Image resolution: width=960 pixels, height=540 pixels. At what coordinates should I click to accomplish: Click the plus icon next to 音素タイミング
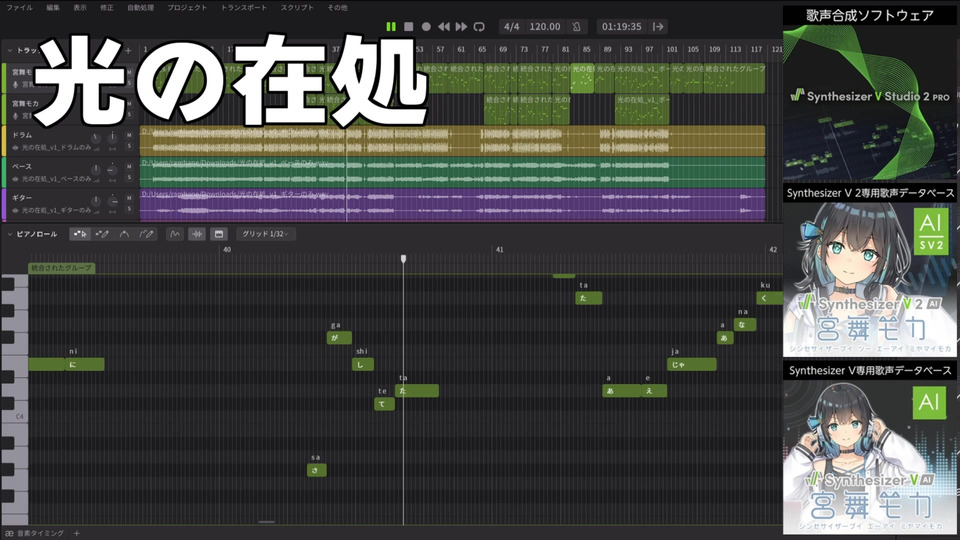[77, 533]
